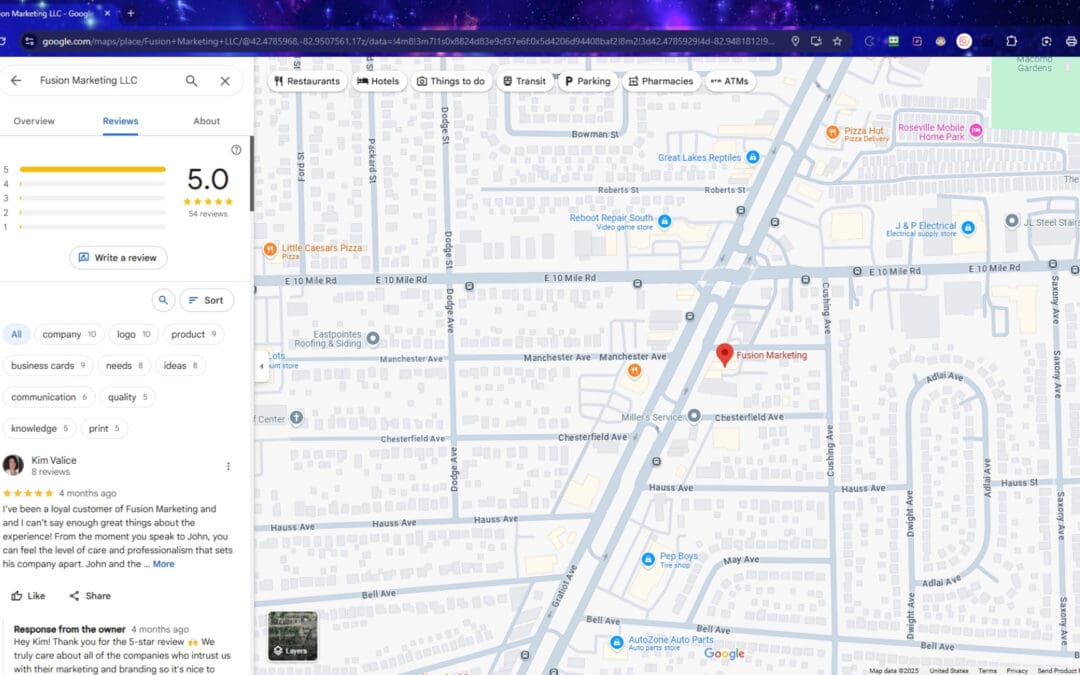The width and height of the screenshot is (1080, 675).
Task: Click the Fusion Marketing red map pin
Action: tap(725, 355)
